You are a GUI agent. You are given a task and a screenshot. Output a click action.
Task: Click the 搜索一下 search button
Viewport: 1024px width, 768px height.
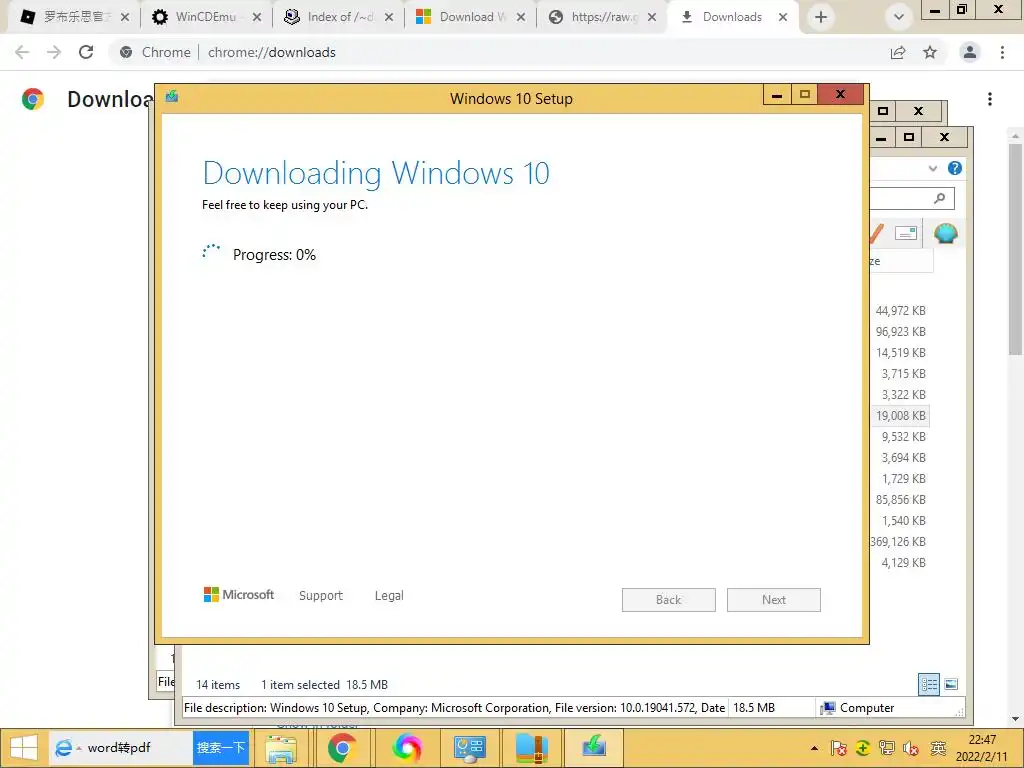pos(221,748)
